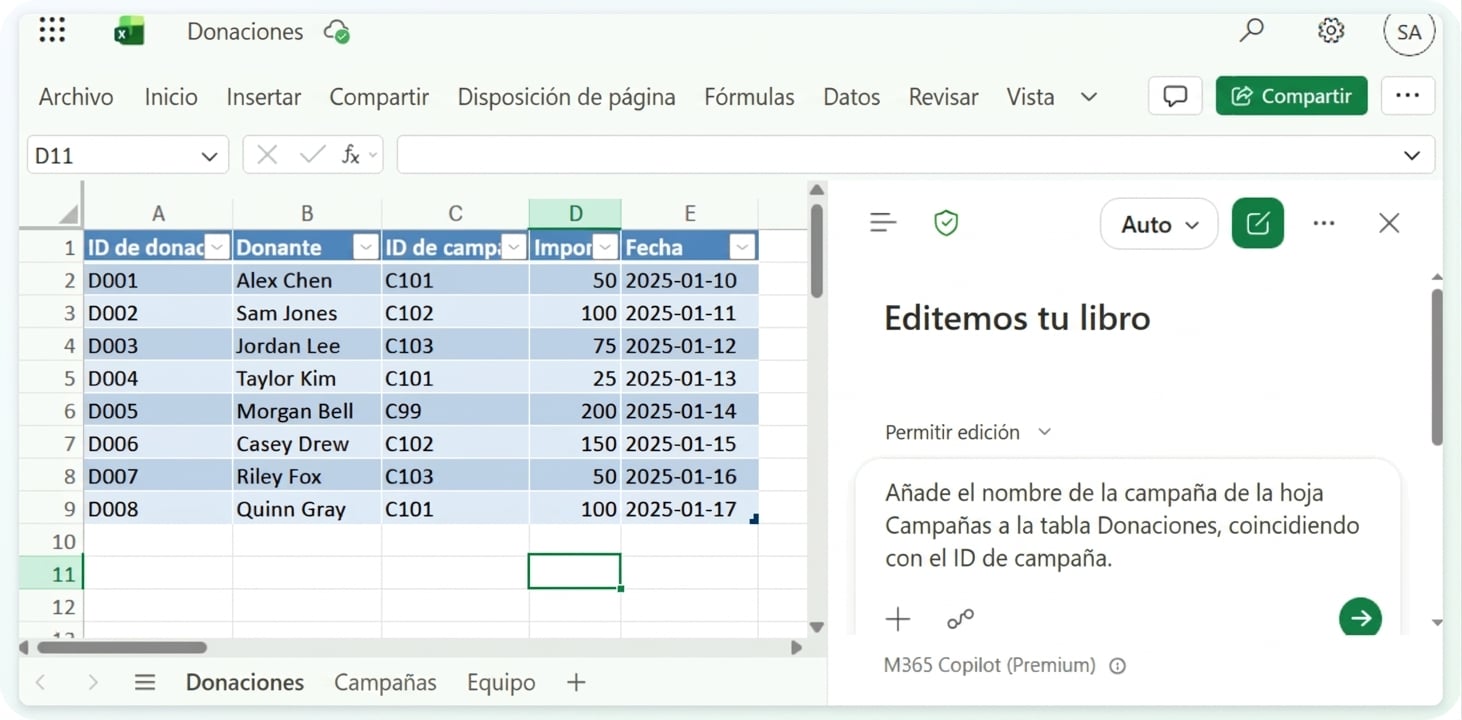The image size is (1462, 720).
Task: Open the SA account avatar
Action: tap(1409, 32)
